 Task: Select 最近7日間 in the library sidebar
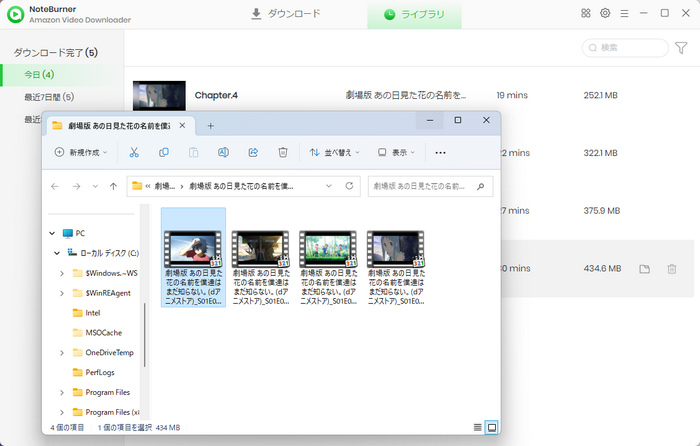tap(50, 97)
